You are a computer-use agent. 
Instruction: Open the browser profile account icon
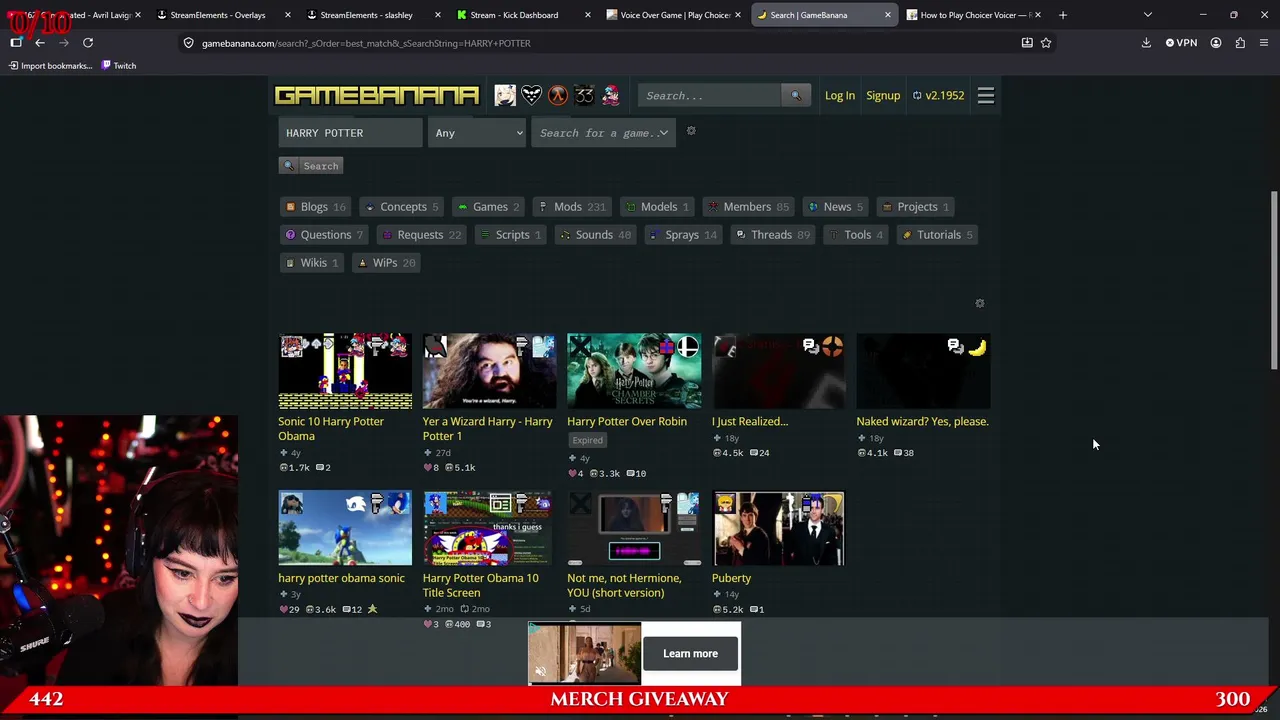1216,43
